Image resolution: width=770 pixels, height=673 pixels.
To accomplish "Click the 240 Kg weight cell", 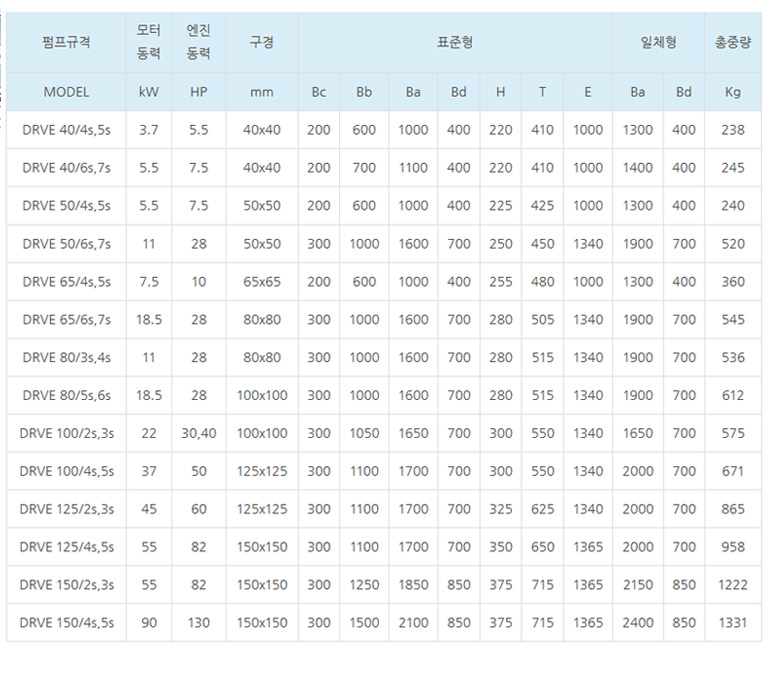I will [x=733, y=206].
